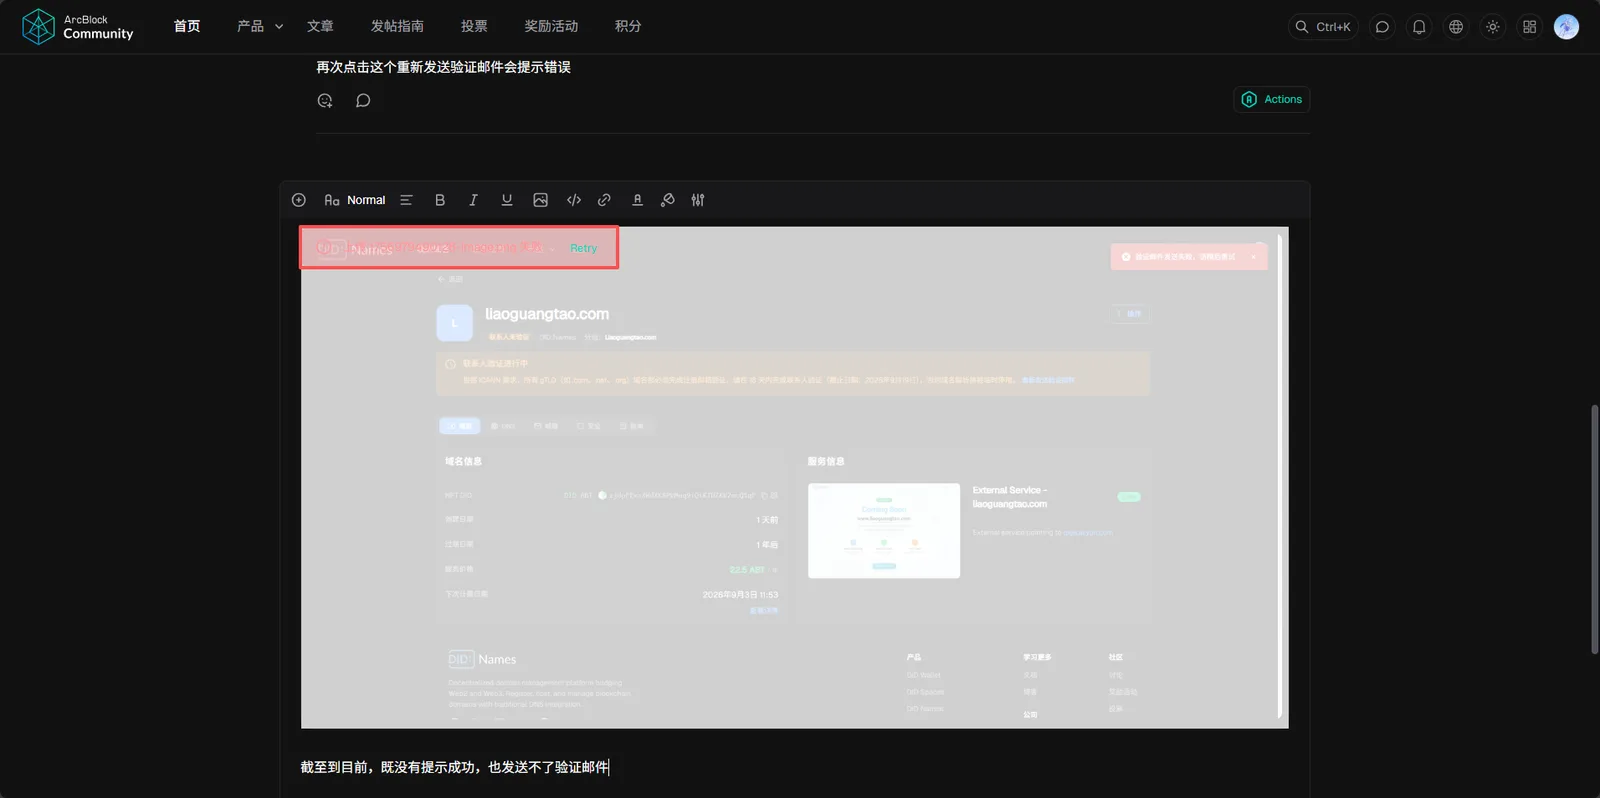Open the 投票 nav item

coord(474,26)
